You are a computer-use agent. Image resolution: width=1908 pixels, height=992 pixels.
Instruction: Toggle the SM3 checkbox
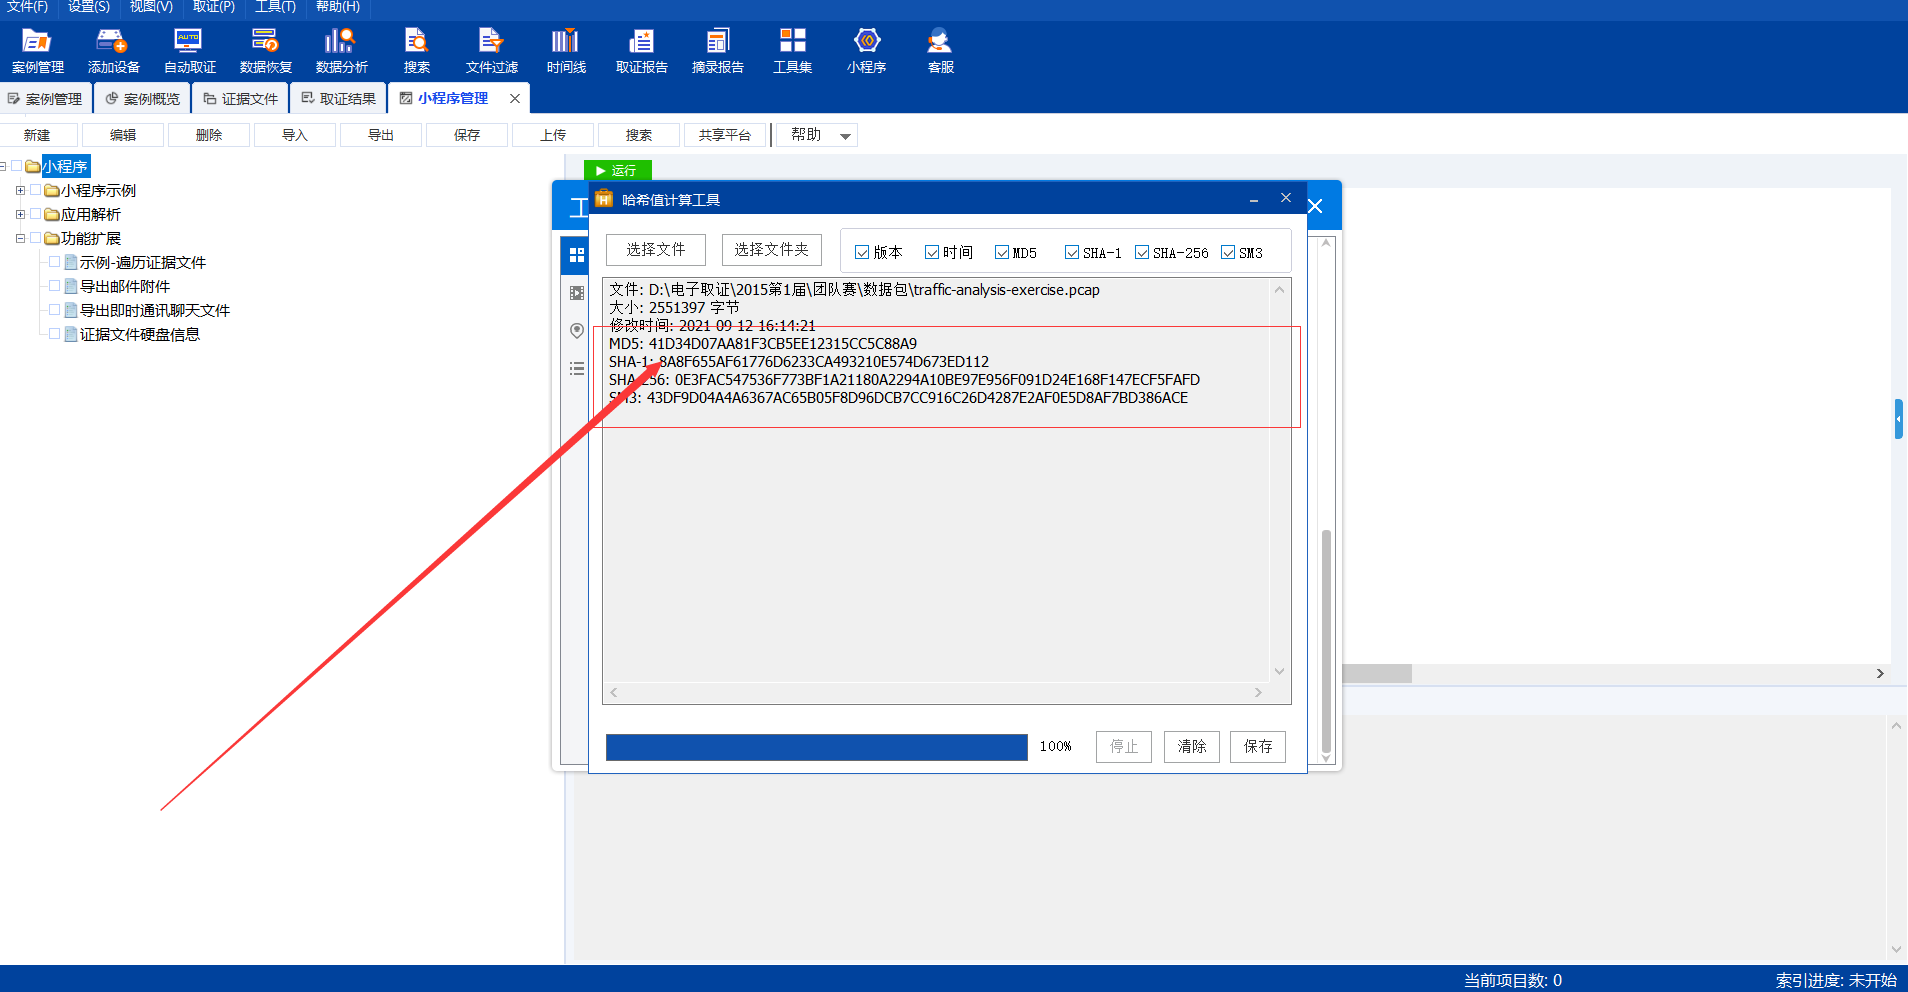[x=1228, y=253]
